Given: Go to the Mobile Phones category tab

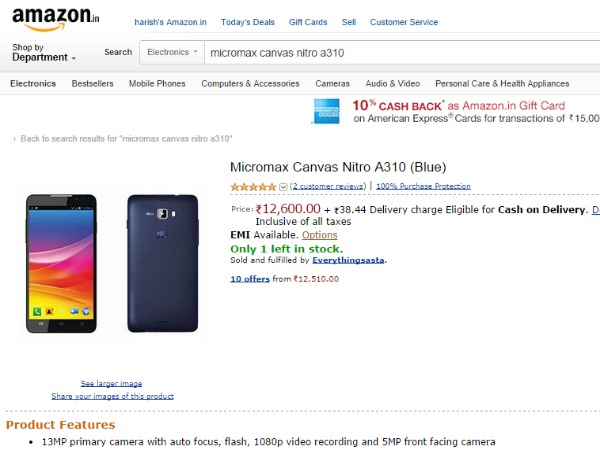Looking at the screenshot, I should point(157,84).
